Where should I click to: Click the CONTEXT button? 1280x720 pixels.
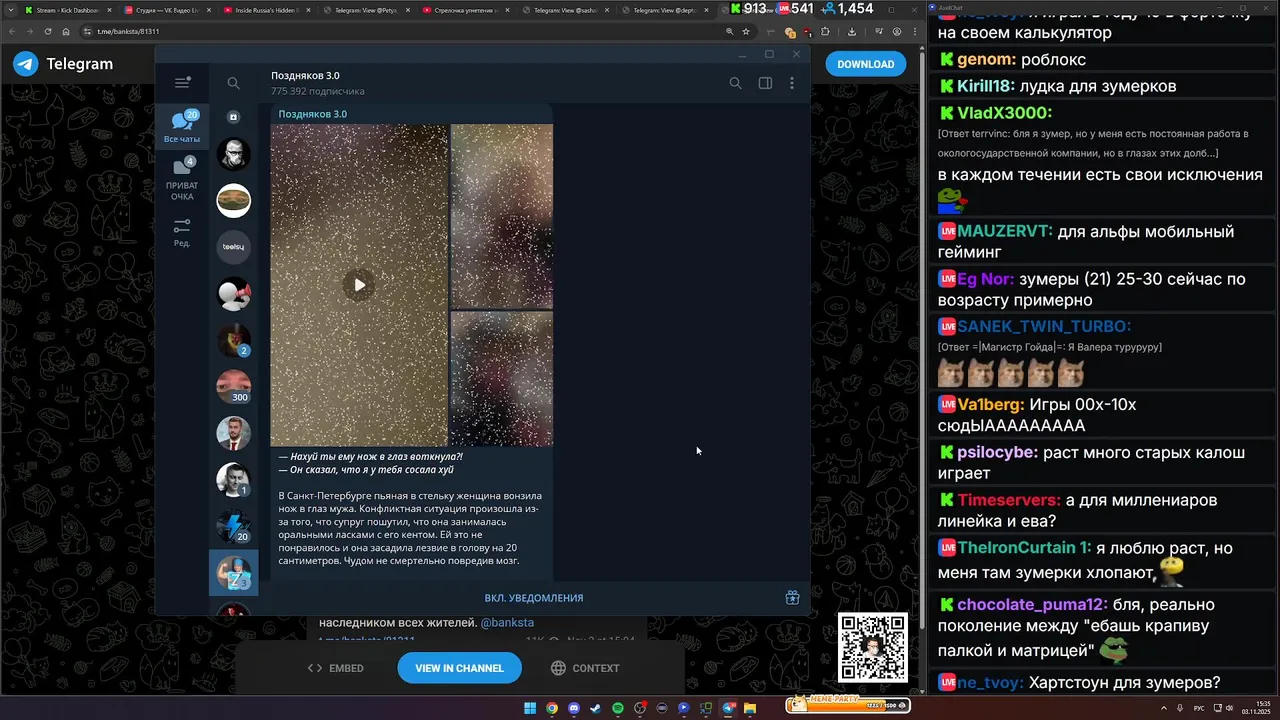tap(585, 668)
